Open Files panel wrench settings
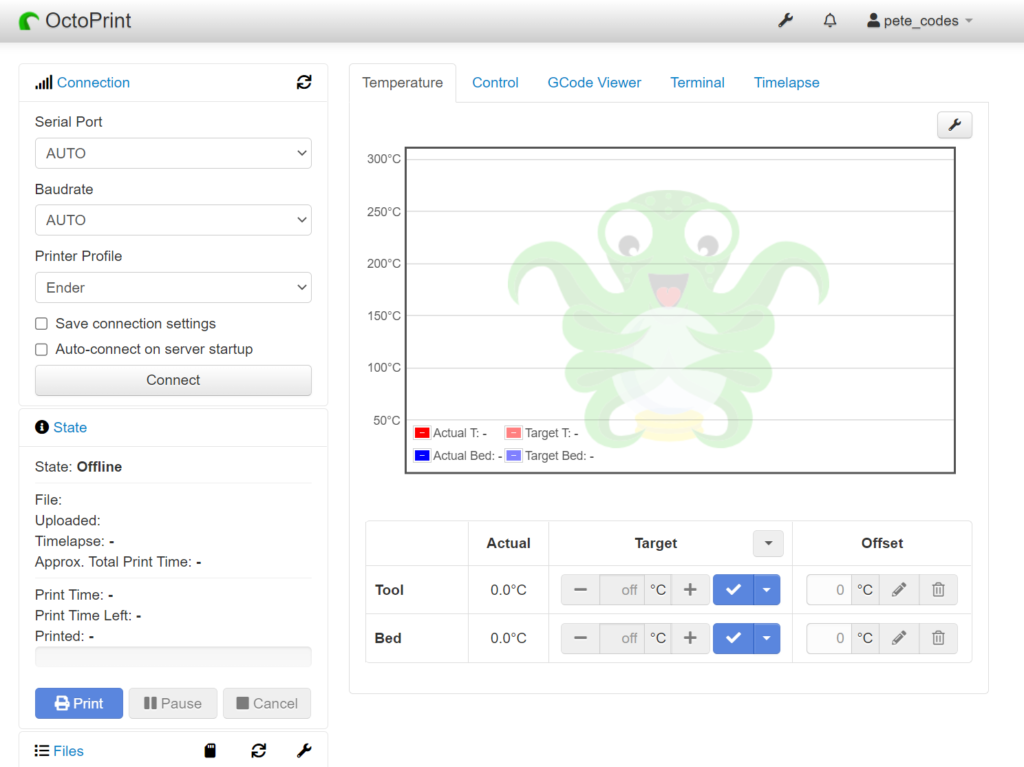 coord(304,751)
